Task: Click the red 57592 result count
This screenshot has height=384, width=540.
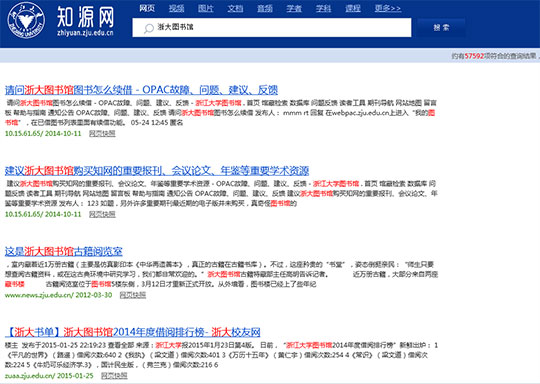Action: coord(474,56)
